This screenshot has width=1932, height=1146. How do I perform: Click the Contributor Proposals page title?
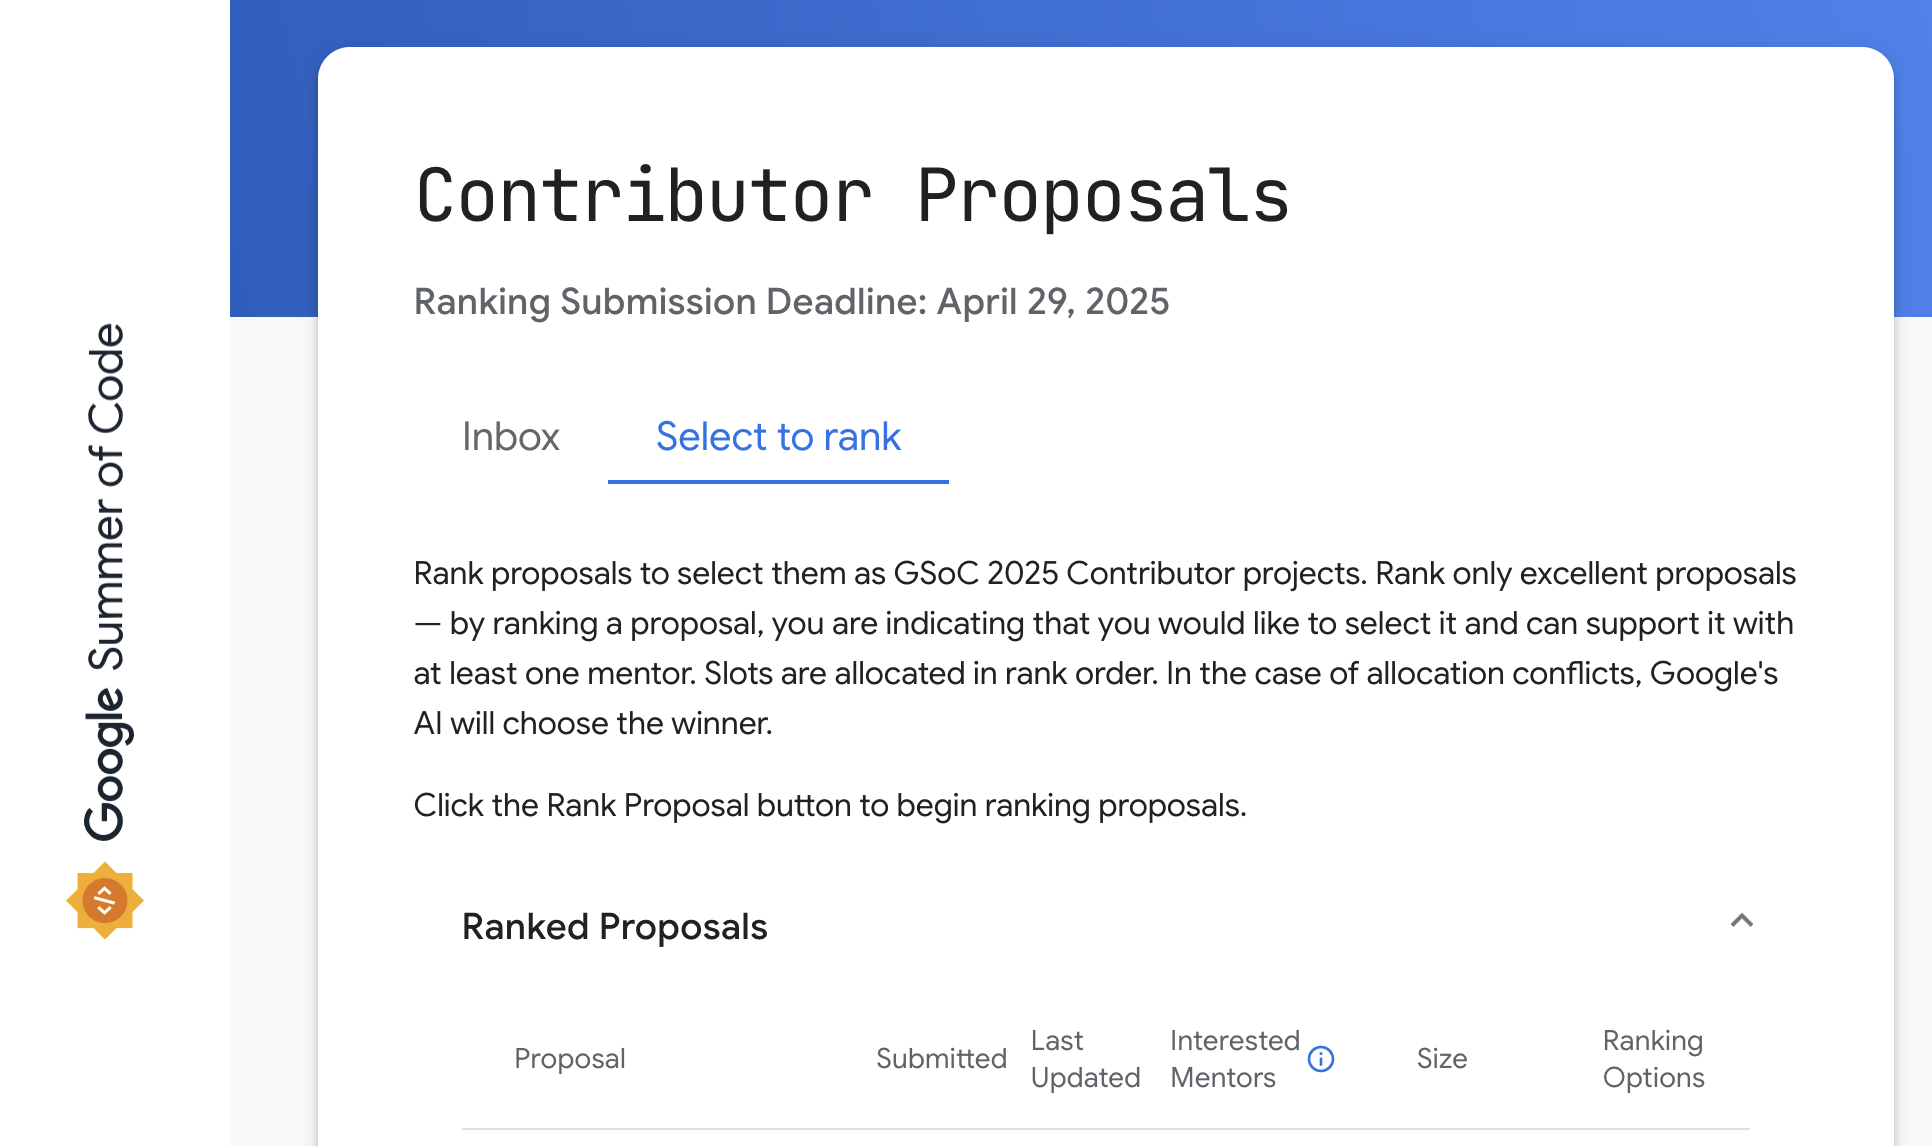point(852,196)
